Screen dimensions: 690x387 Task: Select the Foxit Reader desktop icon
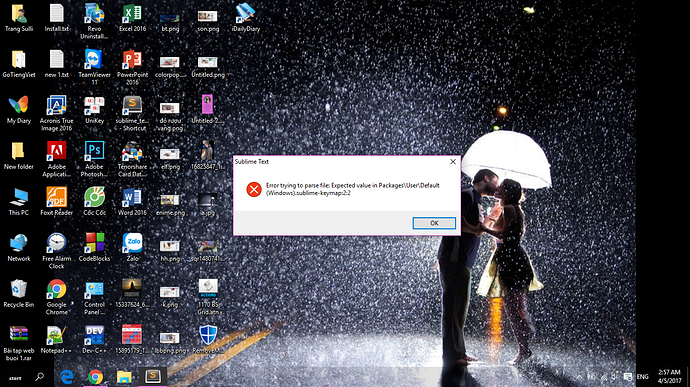(56, 201)
